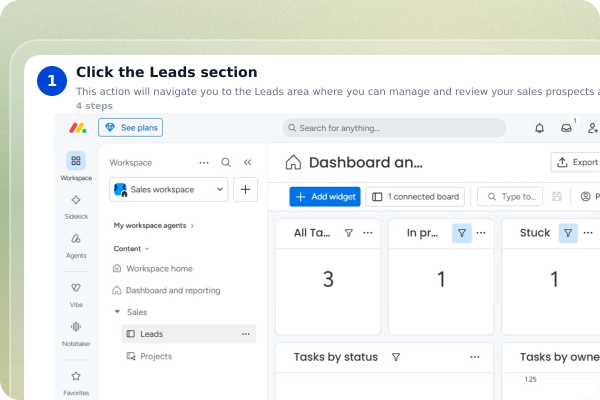Image resolution: width=600 pixels, height=400 pixels.
Task: Click the Export button
Action: click(x=577, y=162)
